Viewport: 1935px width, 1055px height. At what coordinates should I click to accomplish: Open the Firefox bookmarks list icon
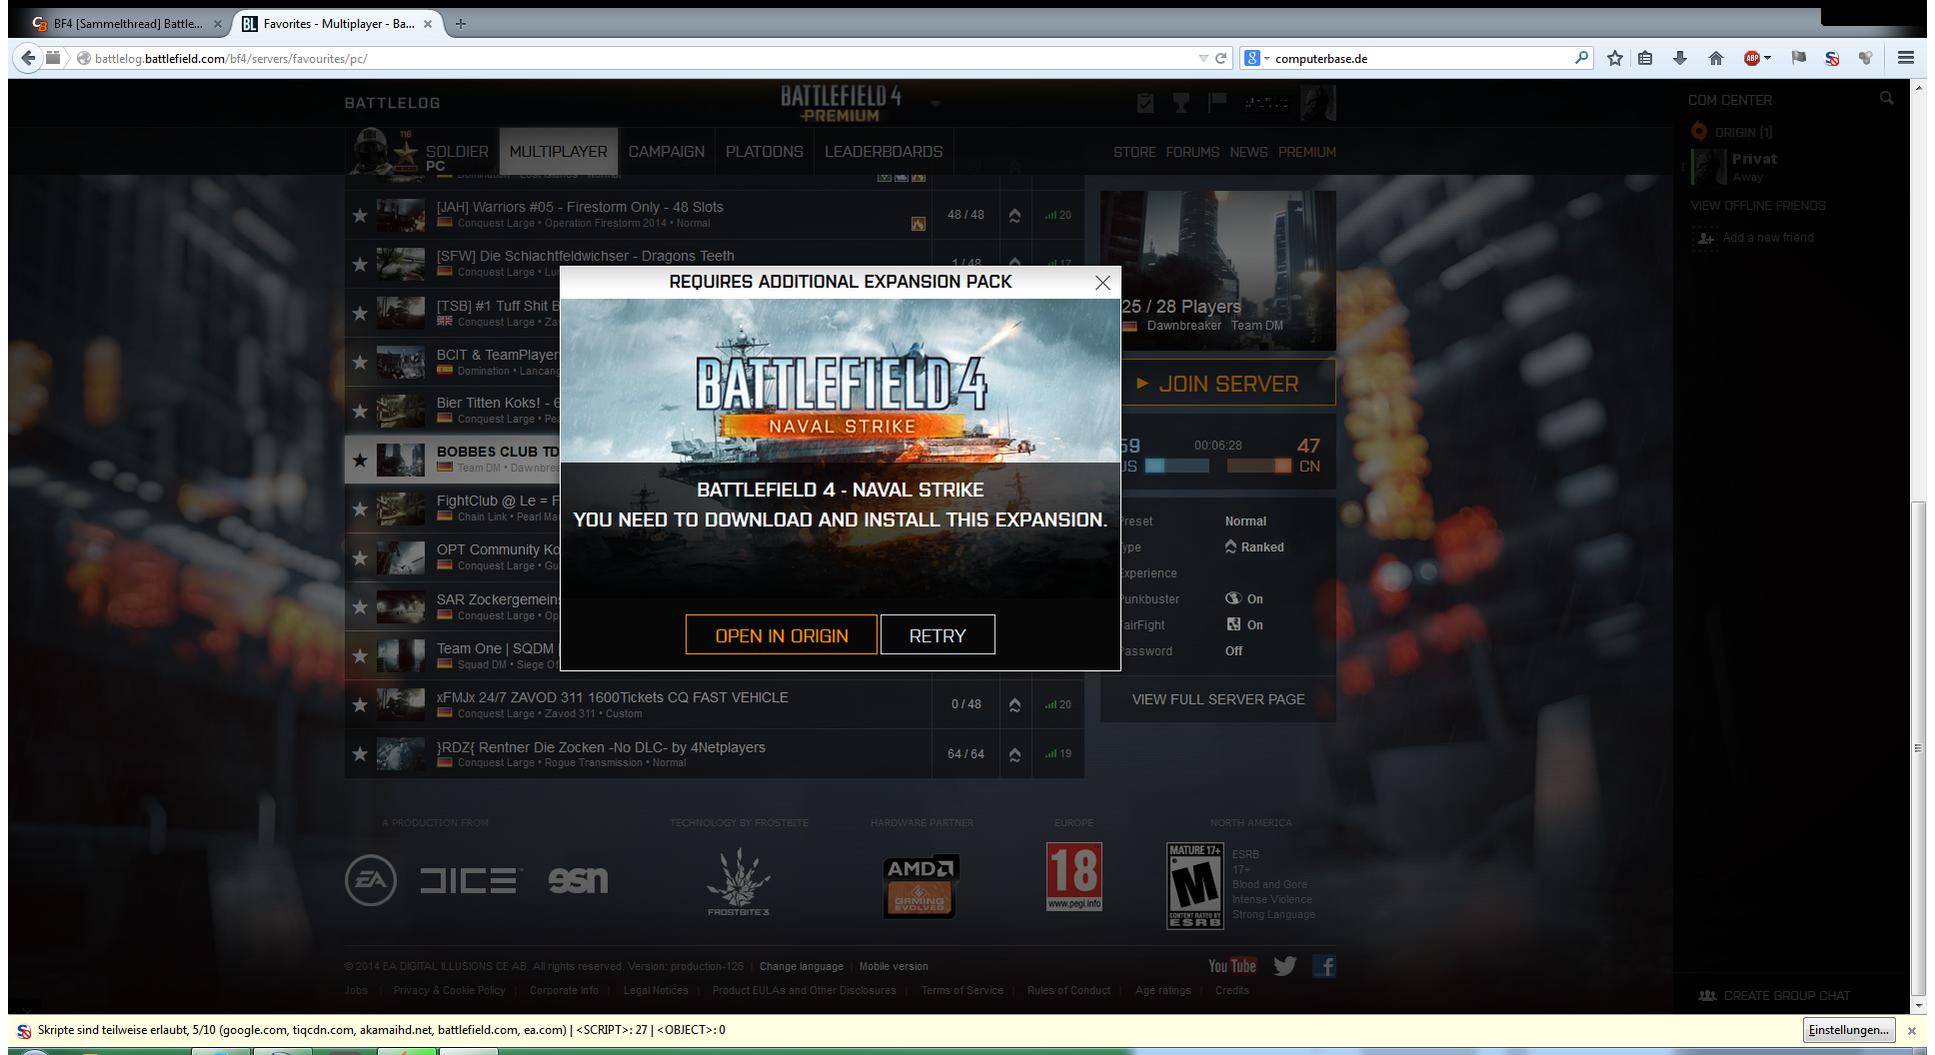click(1645, 58)
